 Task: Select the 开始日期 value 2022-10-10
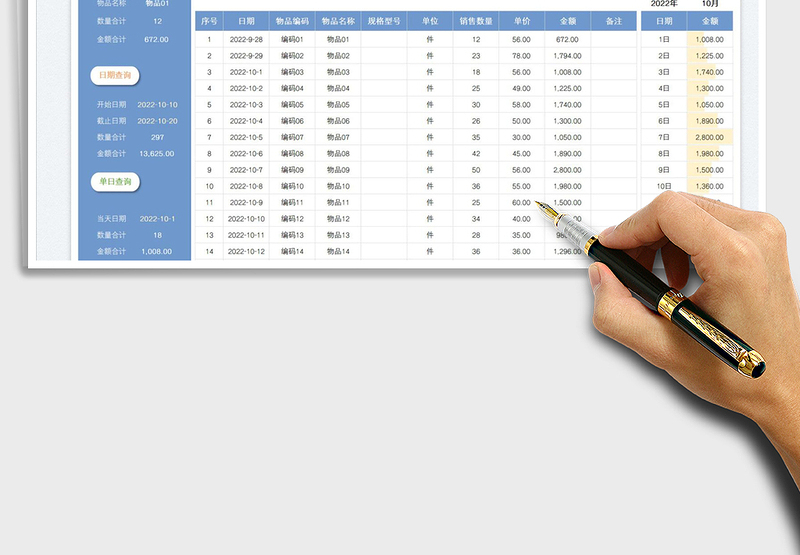158,105
